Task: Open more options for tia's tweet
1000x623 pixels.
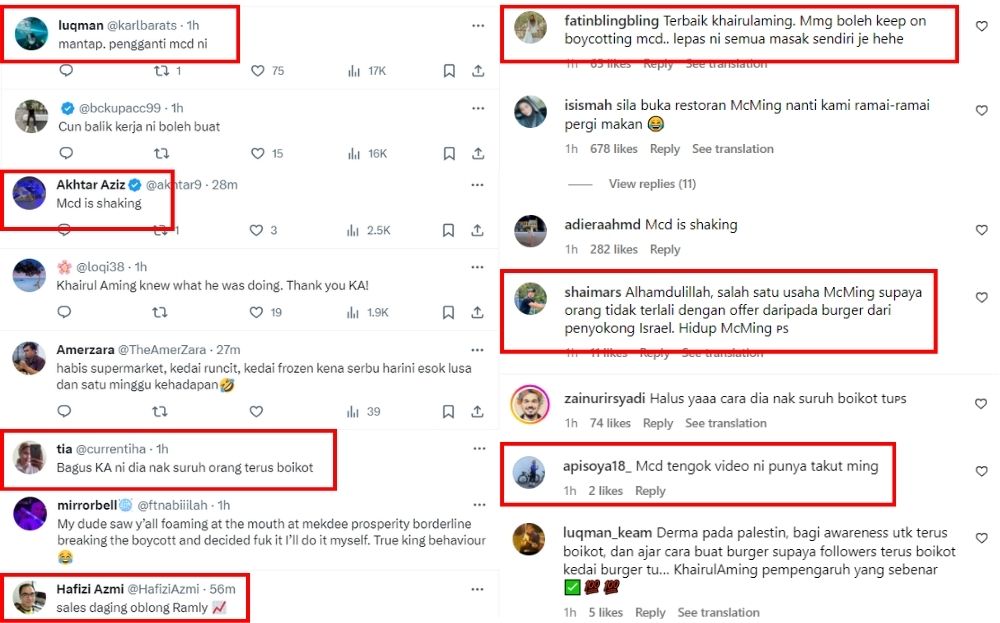Action: click(x=479, y=449)
